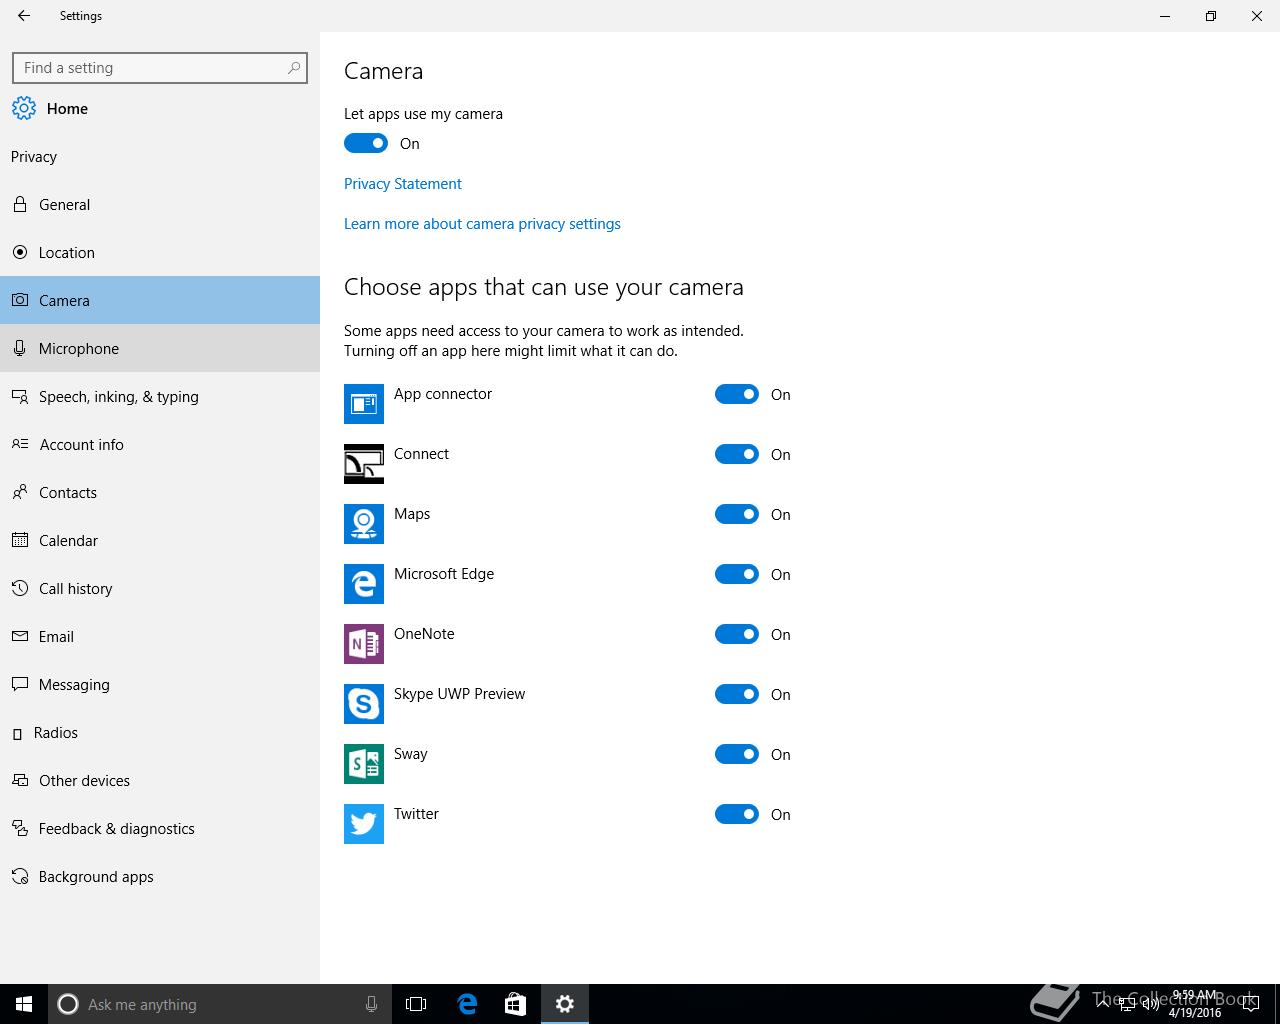Click the Microsoft Edge app icon in list
Viewport: 1280px width, 1024px height.
tap(364, 584)
